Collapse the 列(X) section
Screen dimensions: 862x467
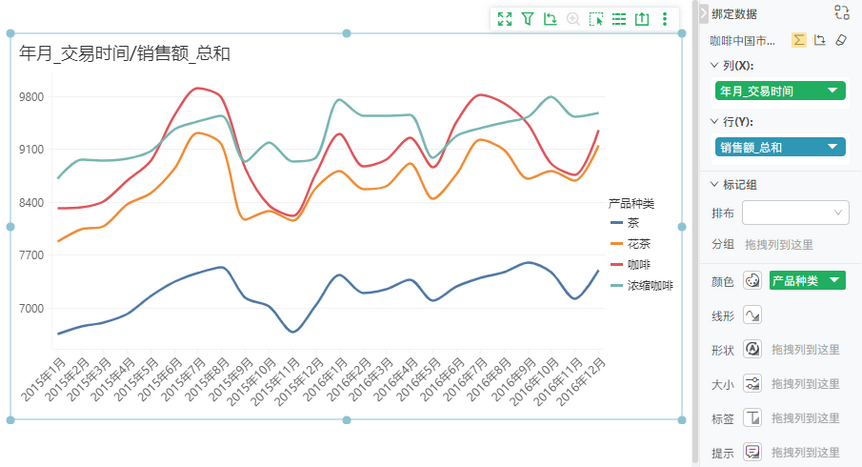(714, 65)
